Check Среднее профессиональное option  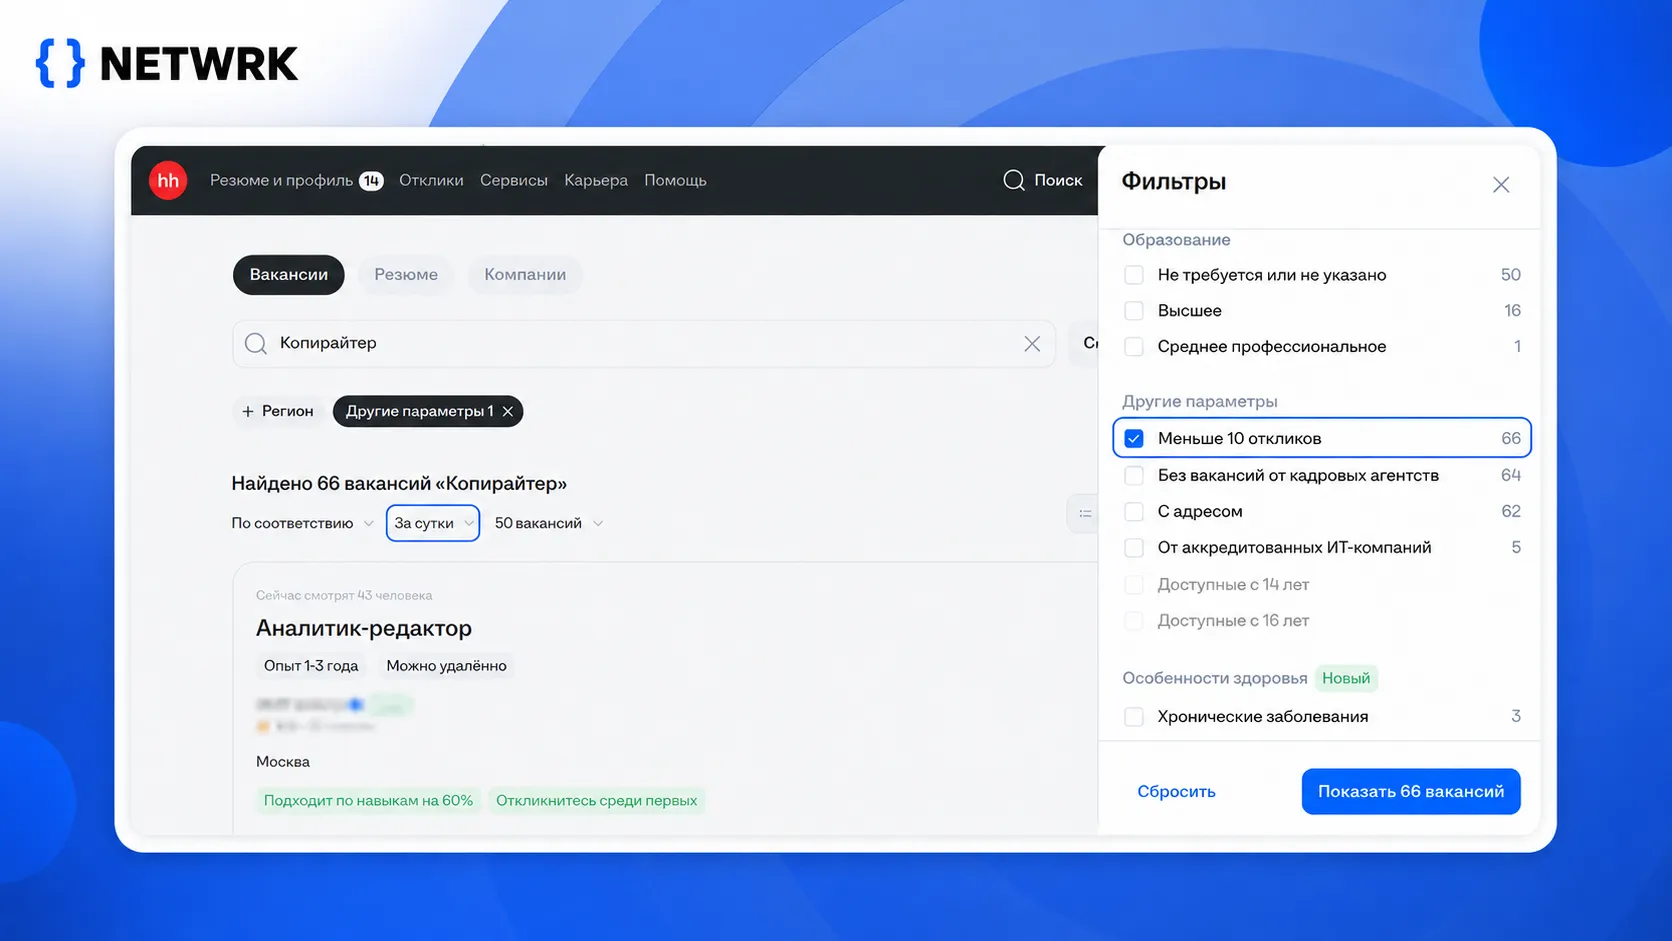click(x=1134, y=347)
